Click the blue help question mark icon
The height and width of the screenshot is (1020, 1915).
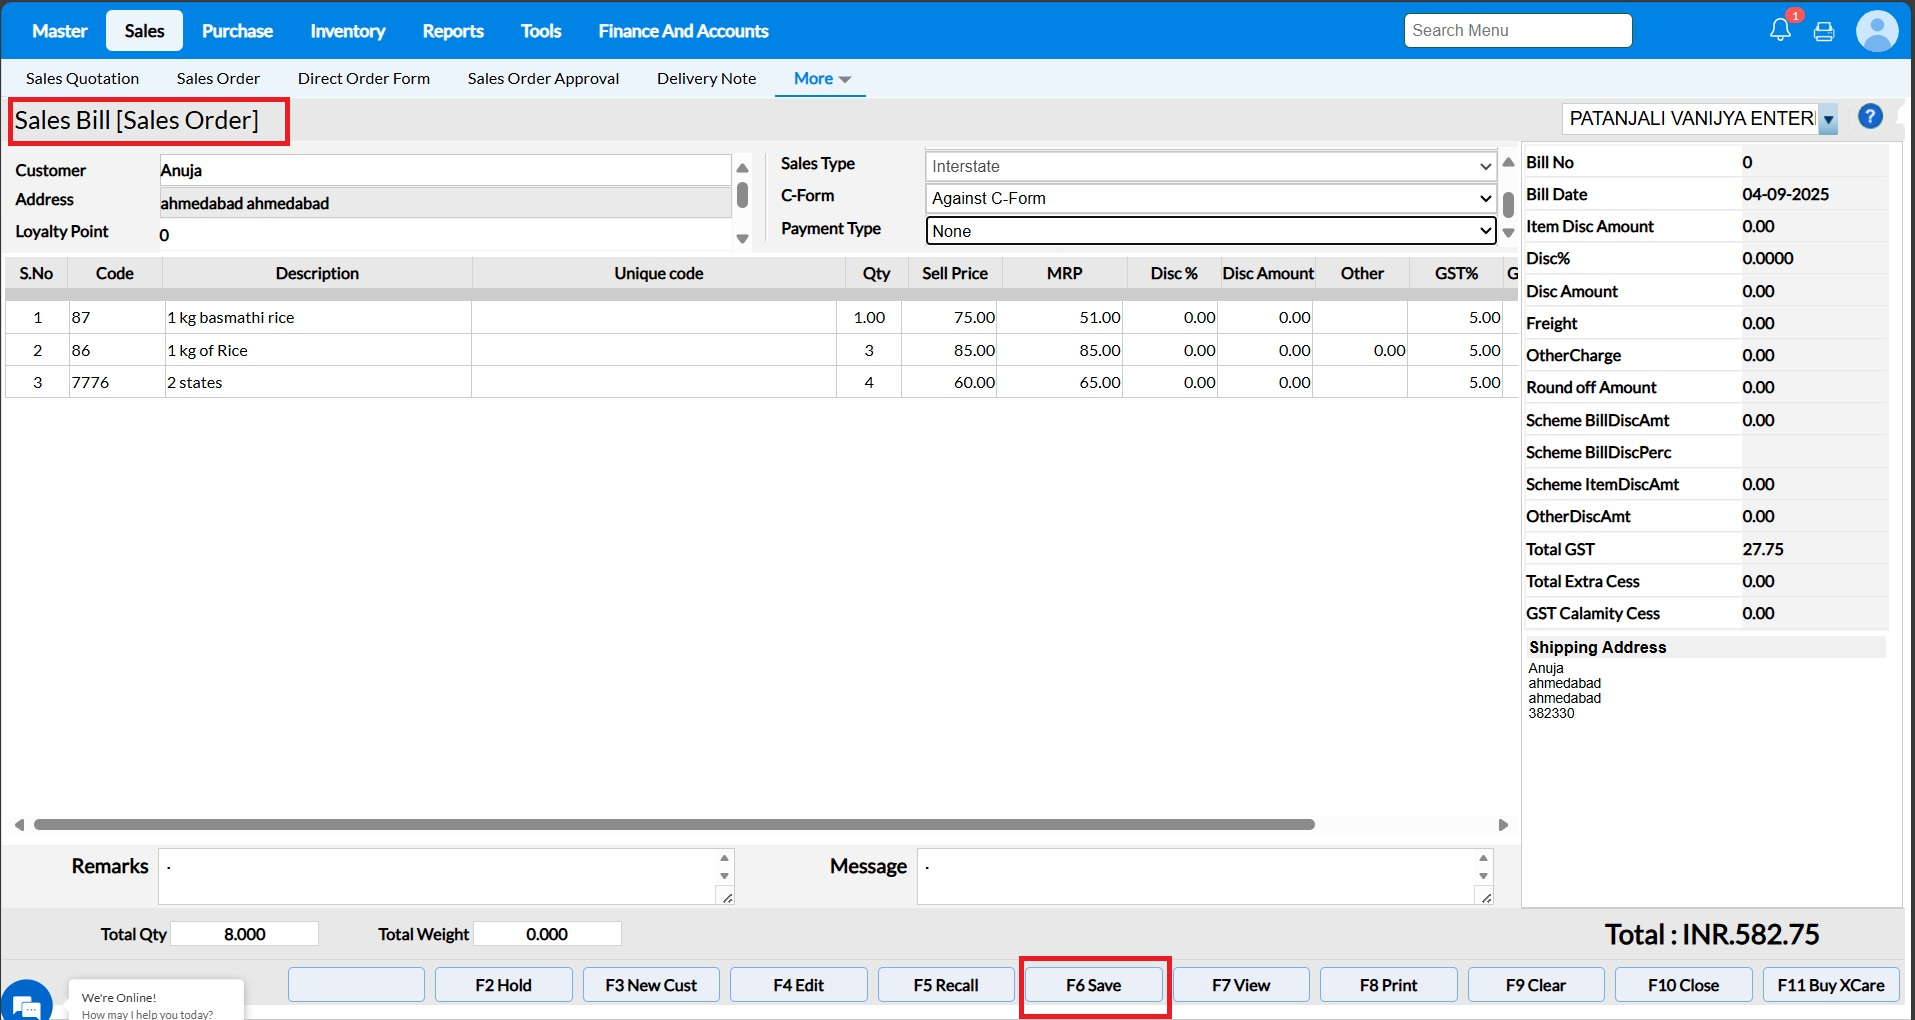point(1870,117)
